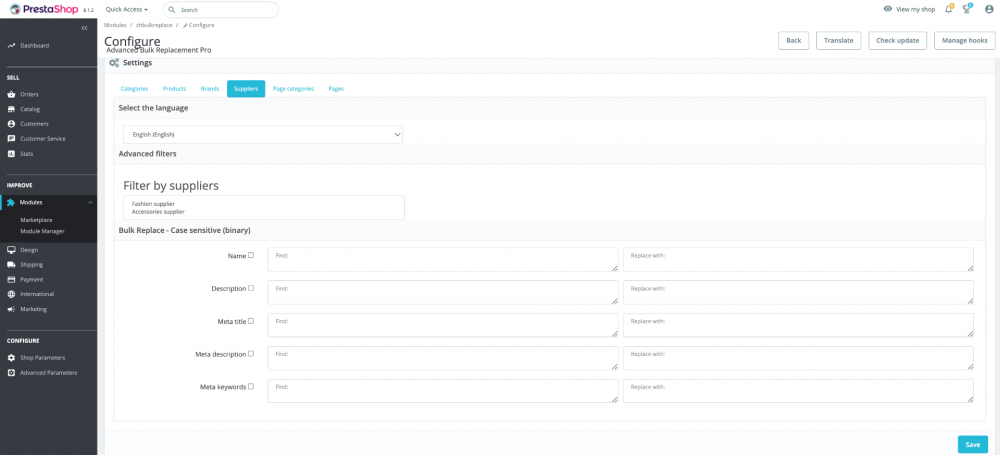Click the Catalog store icon
The width and height of the screenshot is (1000, 455).
pos(11,109)
